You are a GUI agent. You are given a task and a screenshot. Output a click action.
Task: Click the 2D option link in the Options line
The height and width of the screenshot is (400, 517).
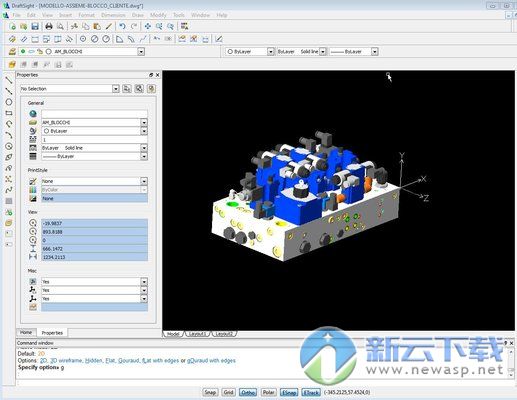(x=43, y=361)
